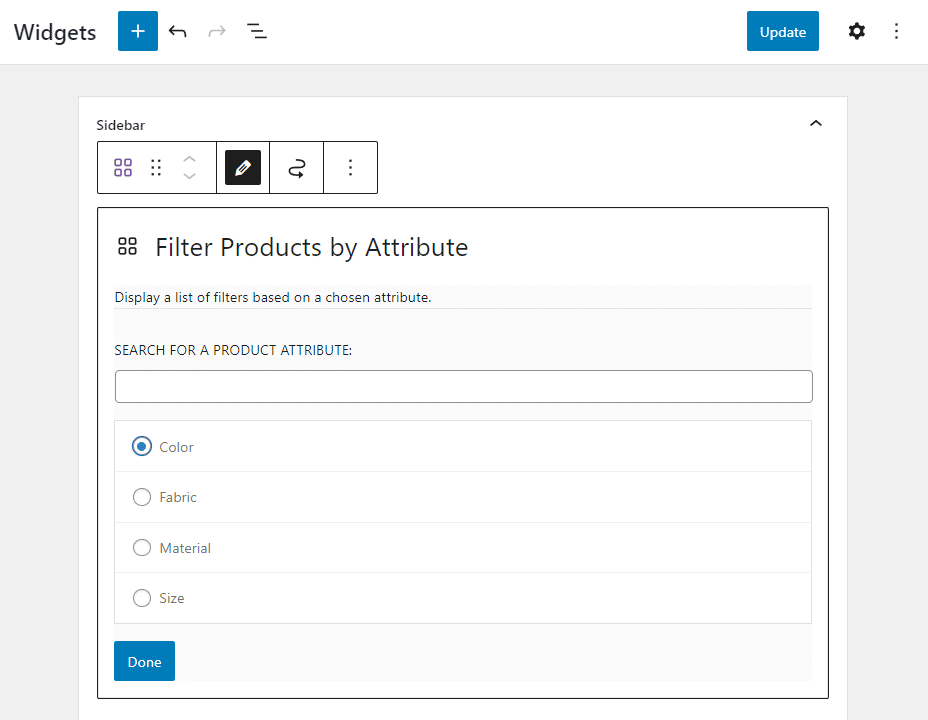
Task: Click the Widgets heading
Action: (54, 31)
